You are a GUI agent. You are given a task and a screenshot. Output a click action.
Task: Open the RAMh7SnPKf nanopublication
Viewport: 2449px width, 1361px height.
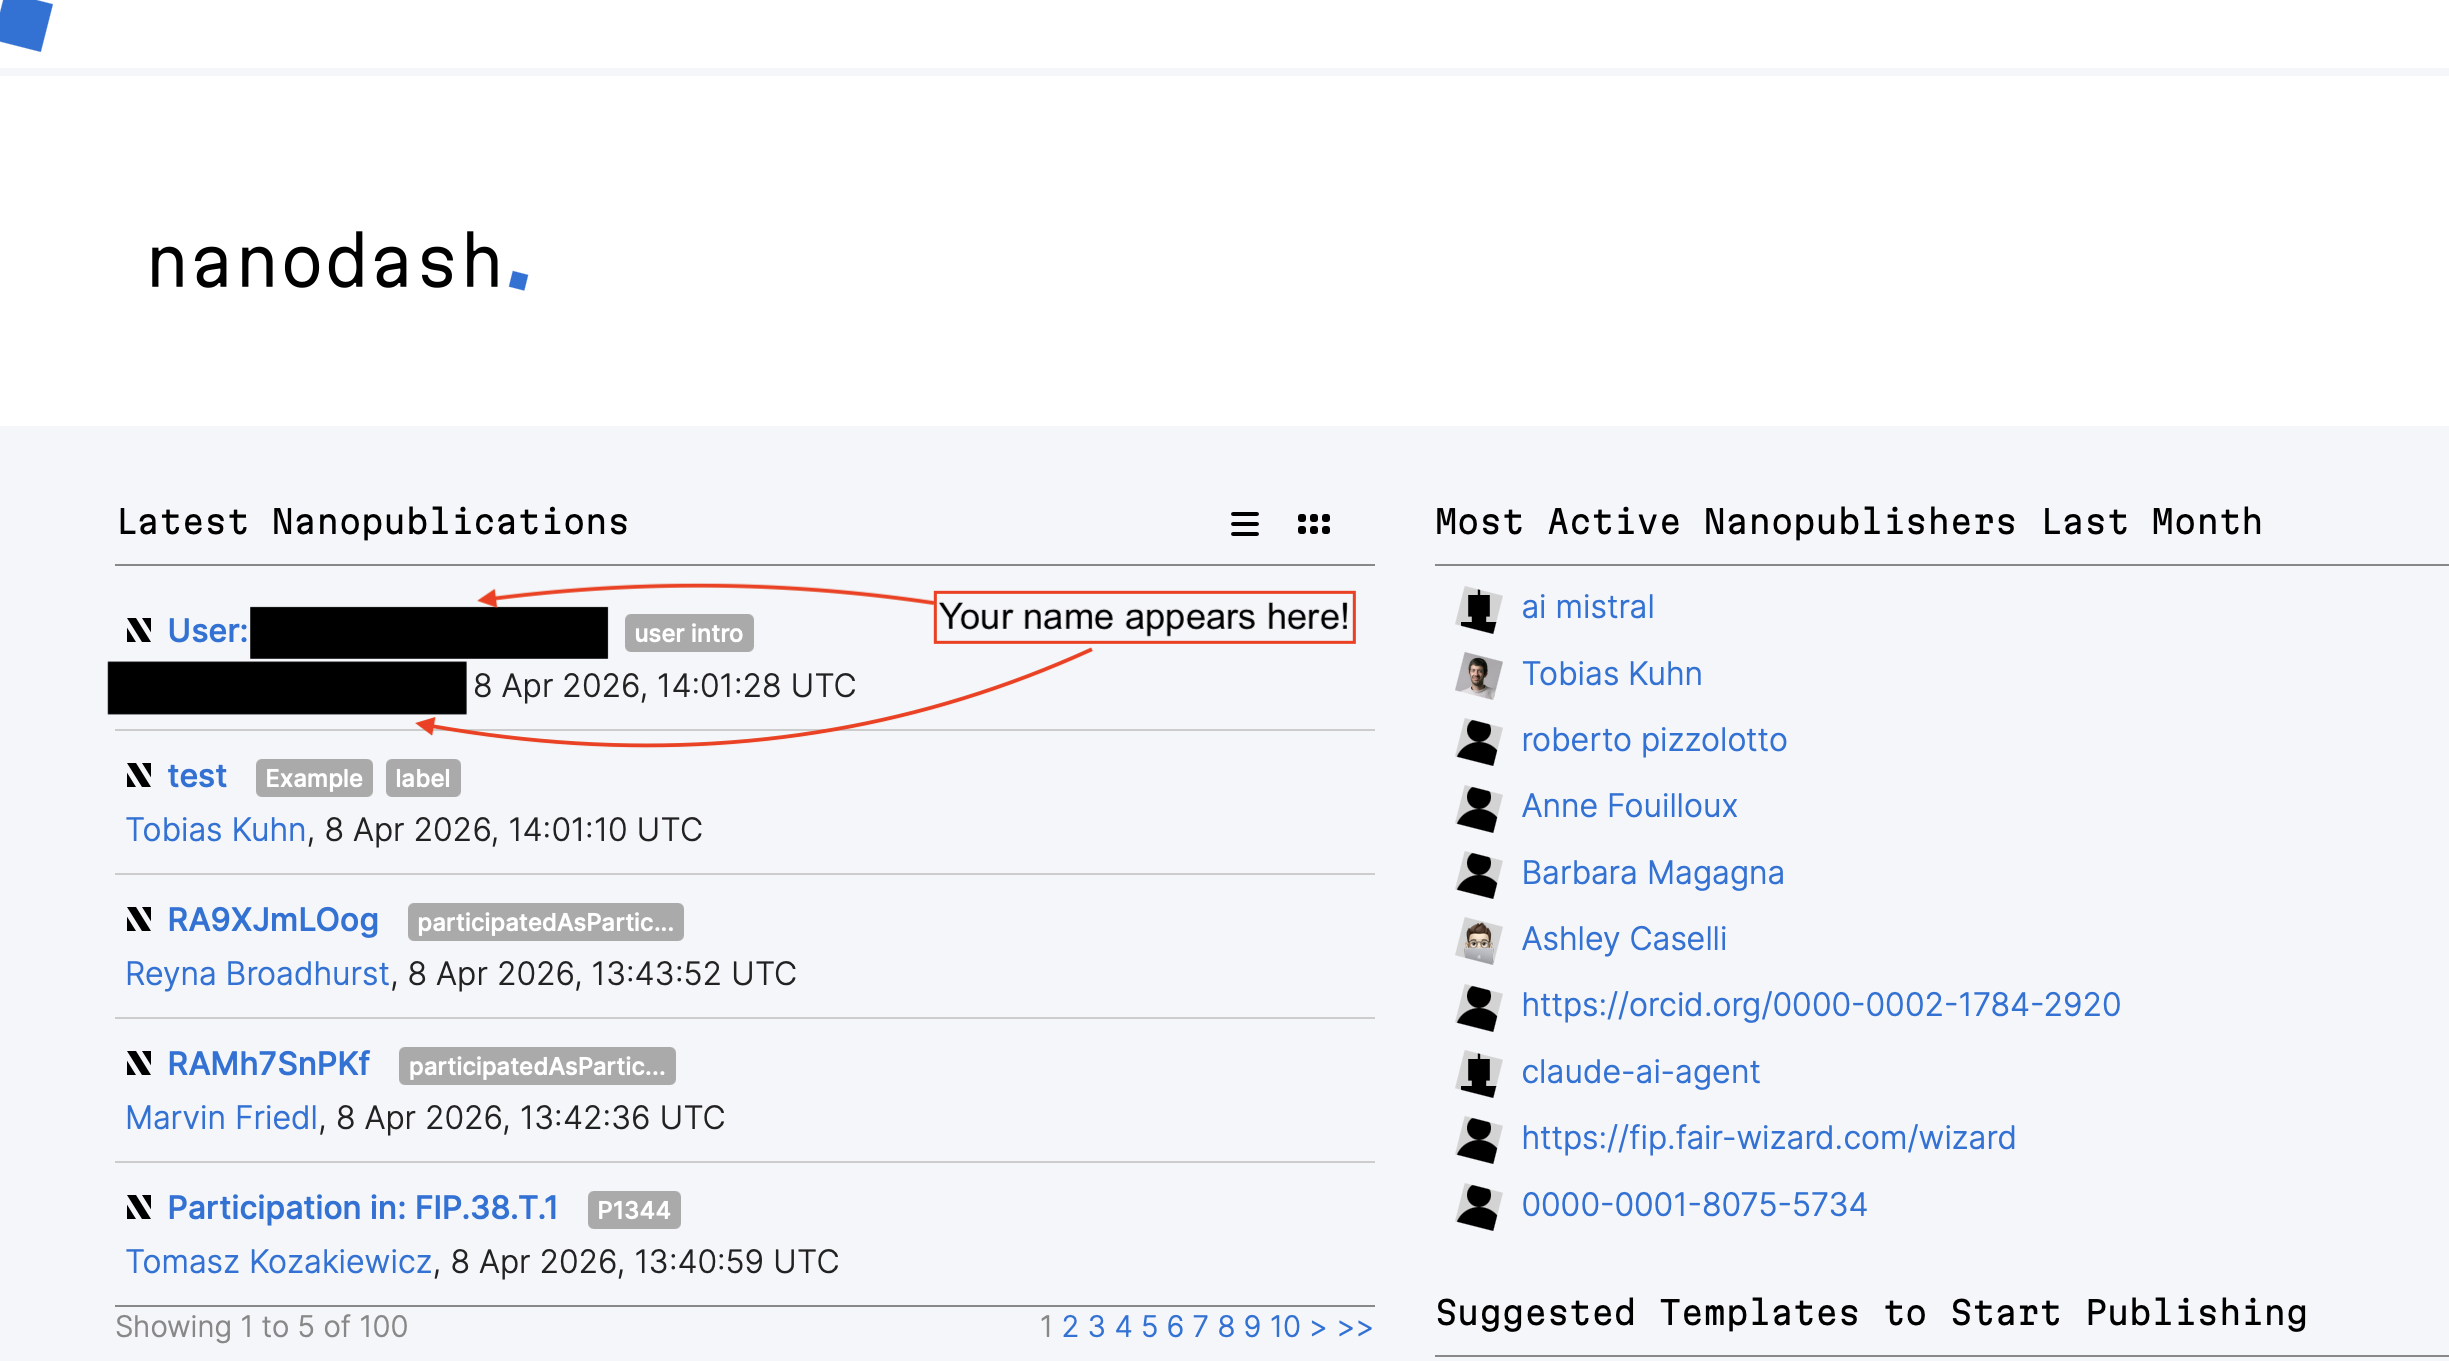coord(268,1064)
